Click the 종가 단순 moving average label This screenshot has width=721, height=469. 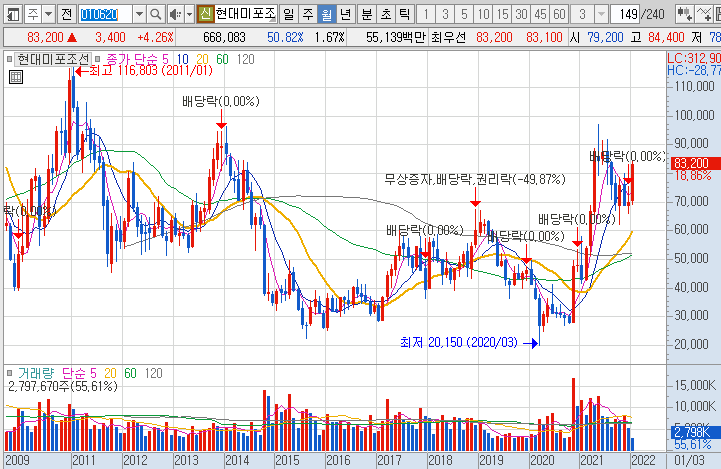[132, 59]
